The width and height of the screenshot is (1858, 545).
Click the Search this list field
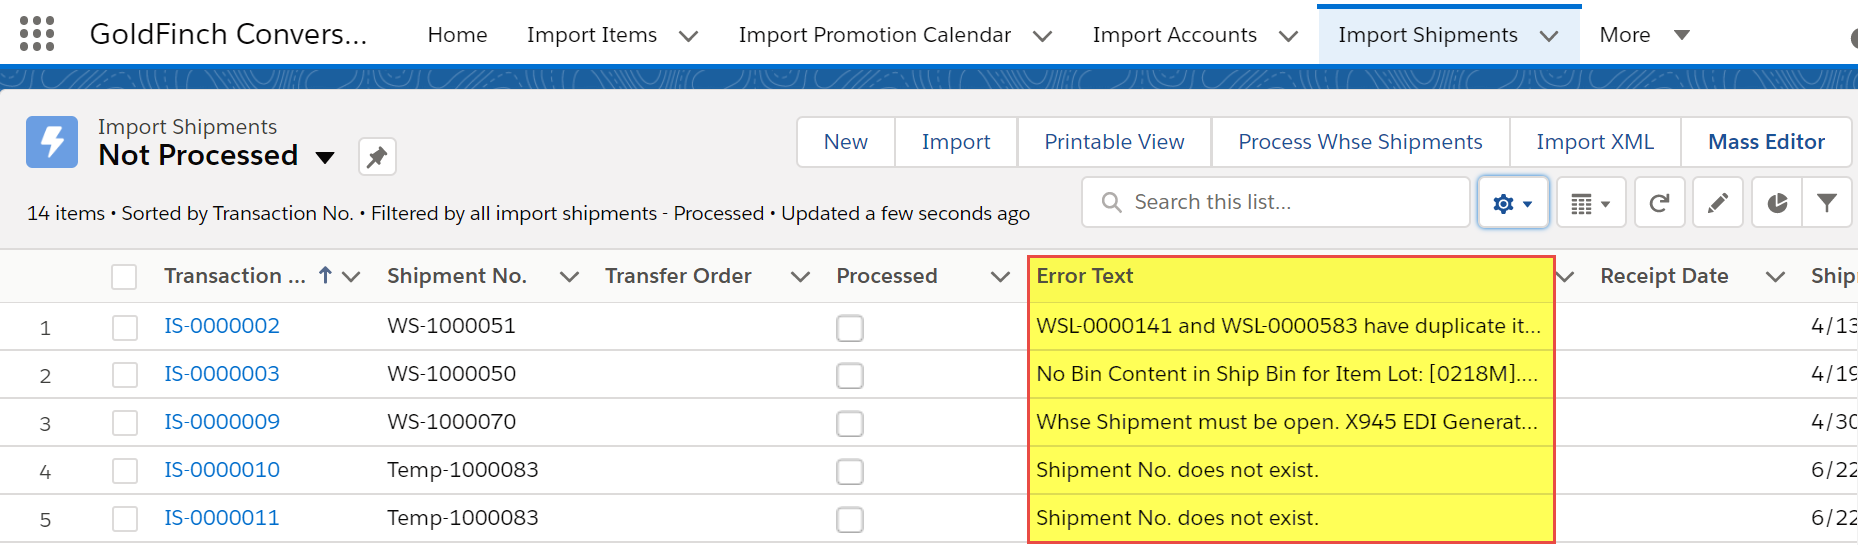point(1276,203)
